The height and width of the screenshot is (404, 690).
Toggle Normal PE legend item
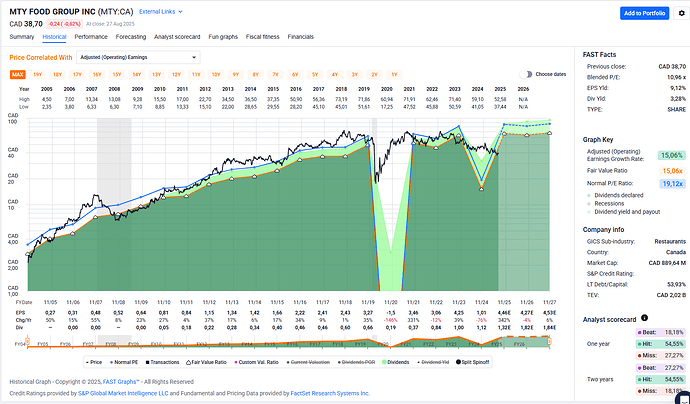coord(124,362)
